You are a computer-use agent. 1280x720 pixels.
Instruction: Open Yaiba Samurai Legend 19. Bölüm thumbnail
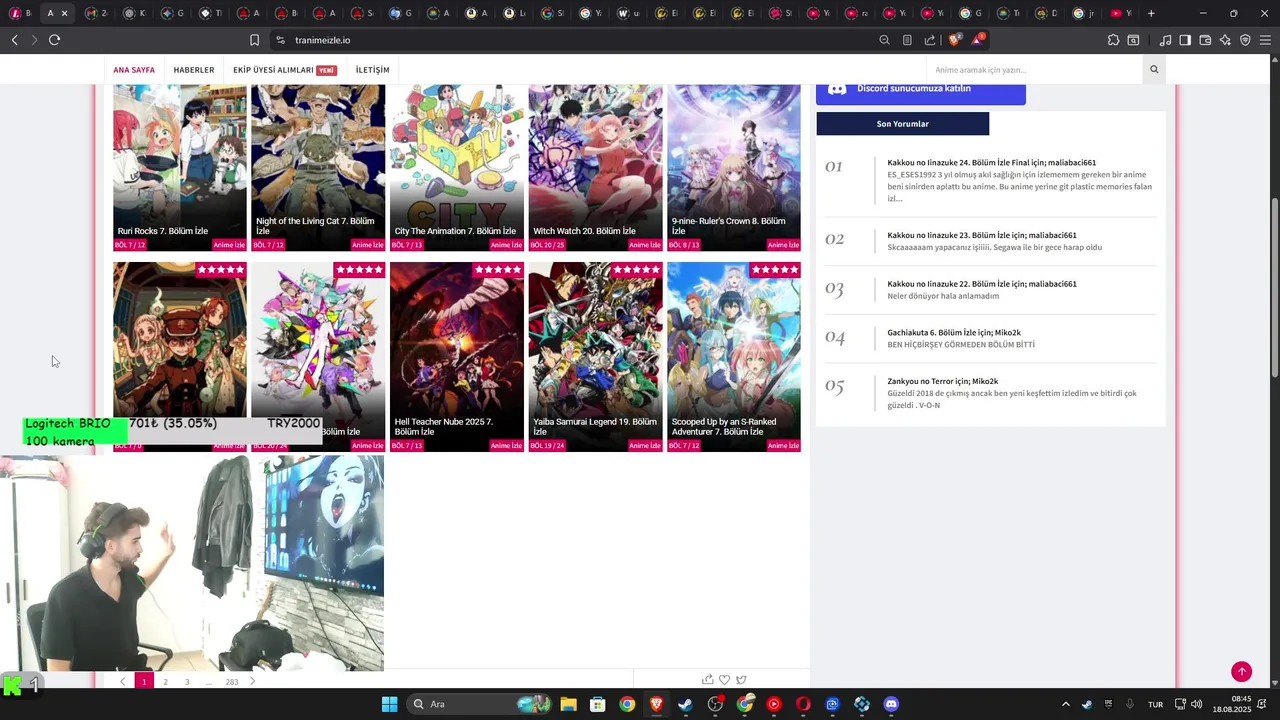pos(595,357)
